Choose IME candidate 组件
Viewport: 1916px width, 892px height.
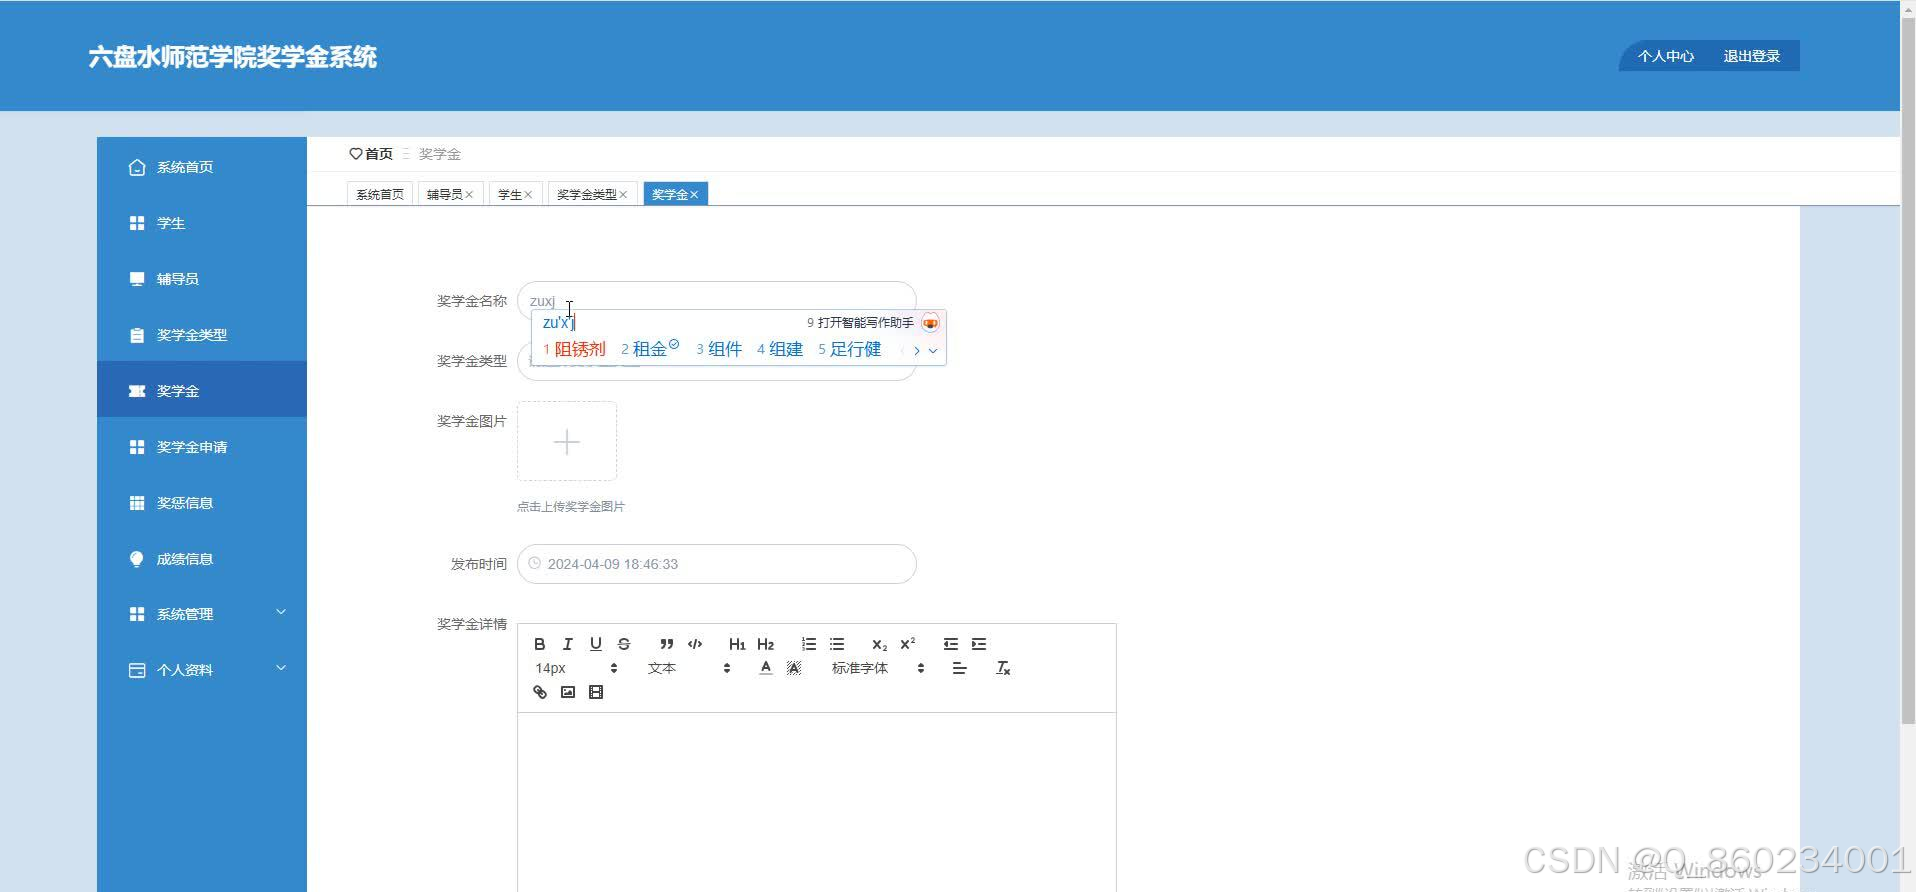pyautogui.click(x=719, y=349)
